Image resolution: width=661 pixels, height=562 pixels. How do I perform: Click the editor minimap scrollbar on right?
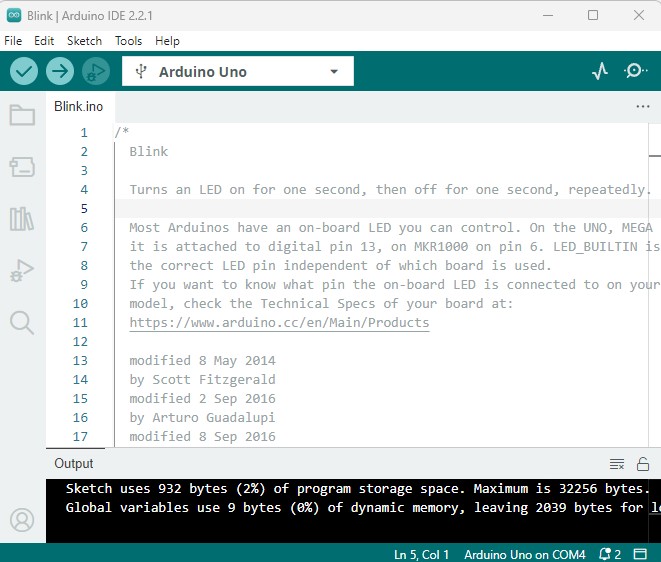(655, 285)
